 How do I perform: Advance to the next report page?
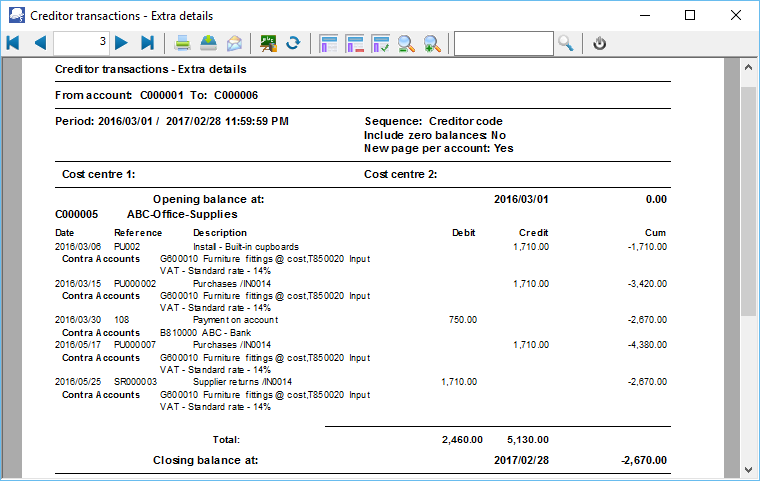click(121, 43)
